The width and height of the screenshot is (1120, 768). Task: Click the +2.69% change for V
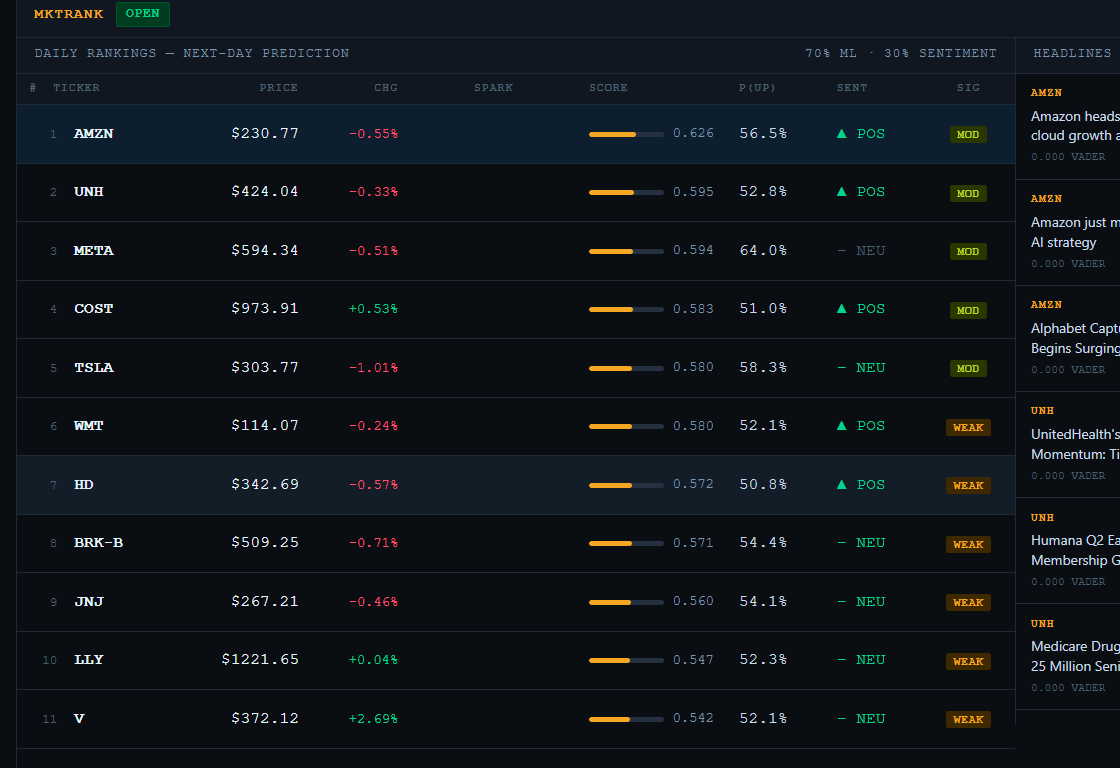pyautogui.click(x=373, y=719)
